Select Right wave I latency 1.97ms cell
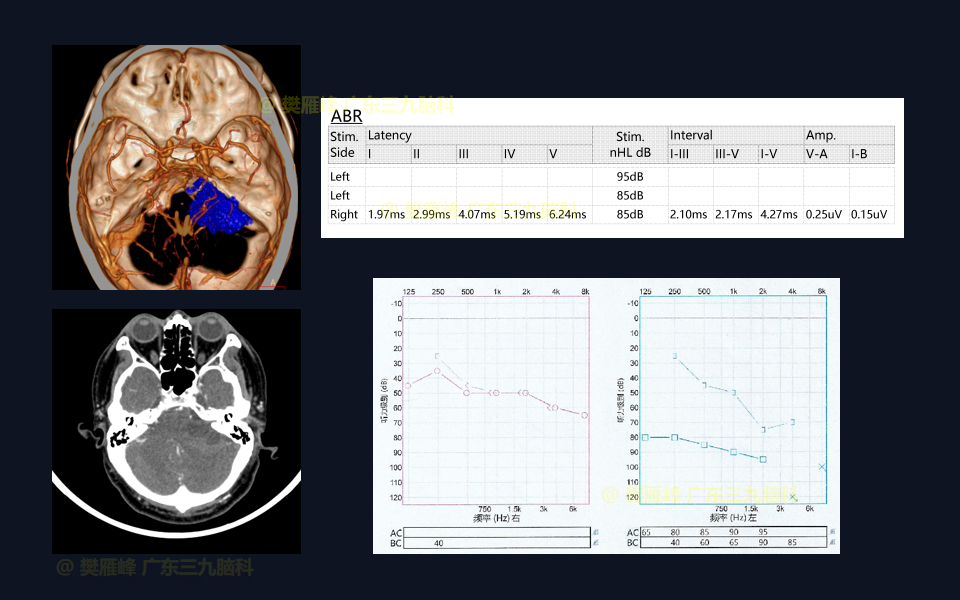The height and width of the screenshot is (600, 960). coord(386,214)
